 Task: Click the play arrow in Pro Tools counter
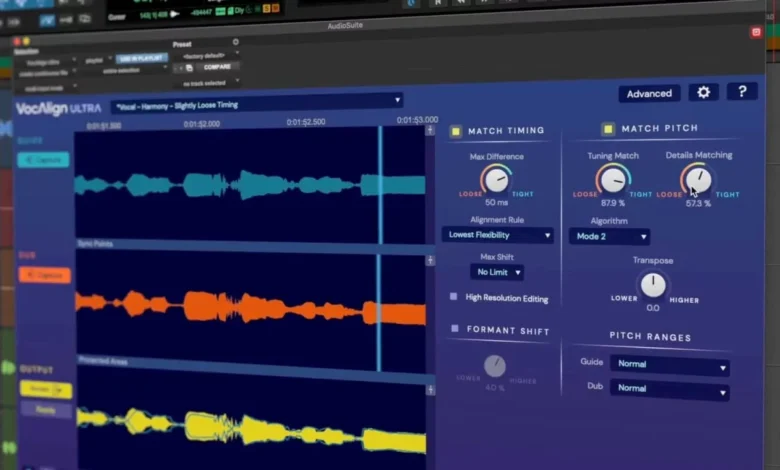pyautogui.click(x=175, y=14)
